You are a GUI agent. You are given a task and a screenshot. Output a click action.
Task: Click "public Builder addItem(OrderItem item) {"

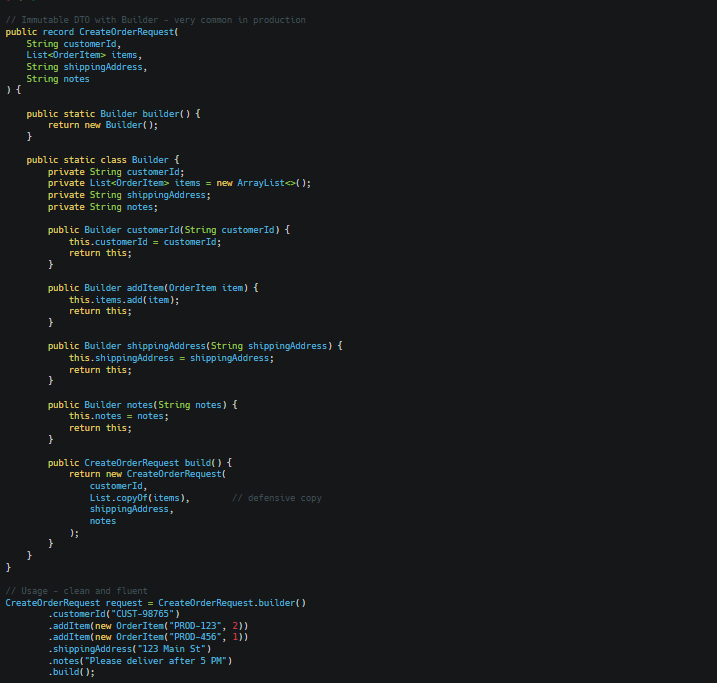click(153, 288)
